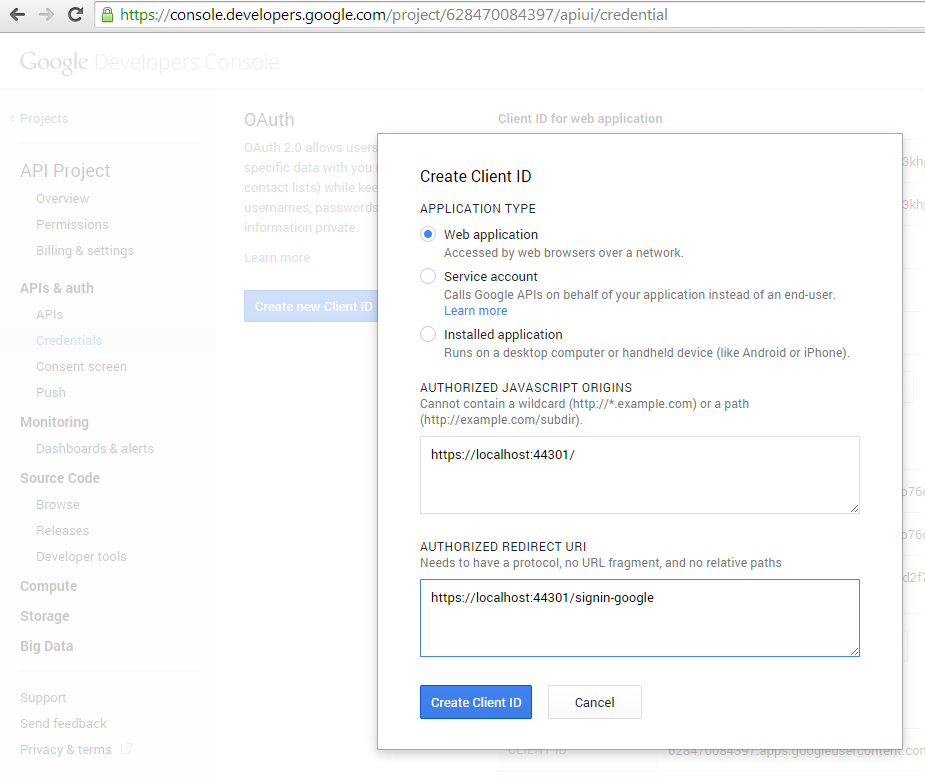The width and height of the screenshot is (925, 778).
Task: Expand the Monitoring section
Action: 54,422
